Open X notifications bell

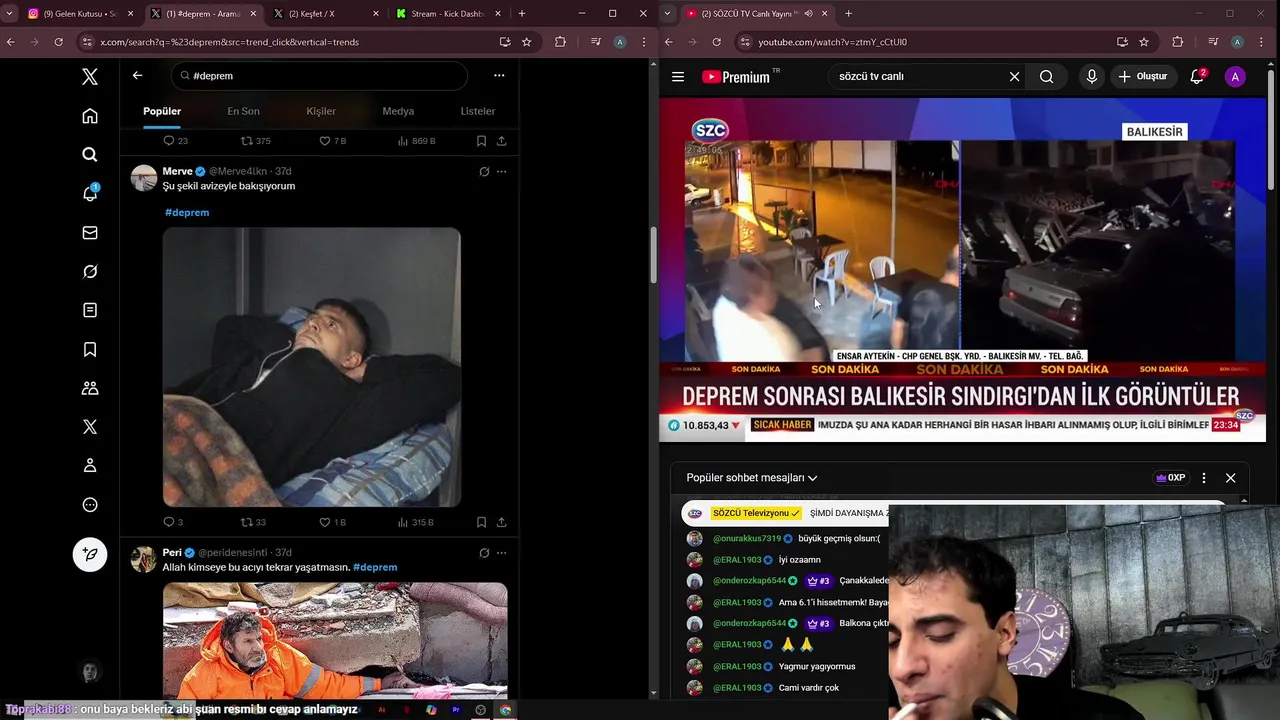pos(90,194)
